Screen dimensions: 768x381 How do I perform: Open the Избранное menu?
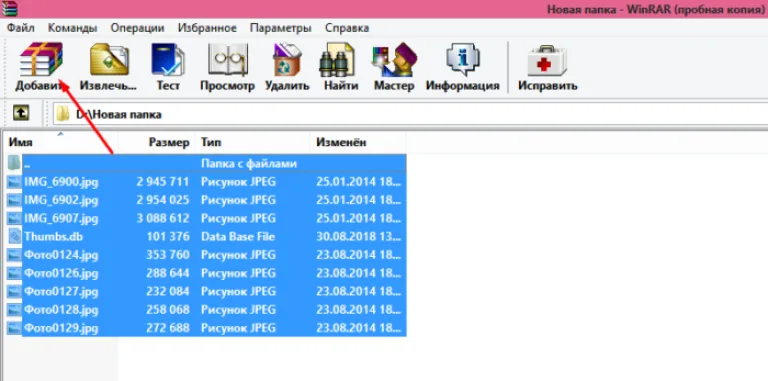(207, 28)
